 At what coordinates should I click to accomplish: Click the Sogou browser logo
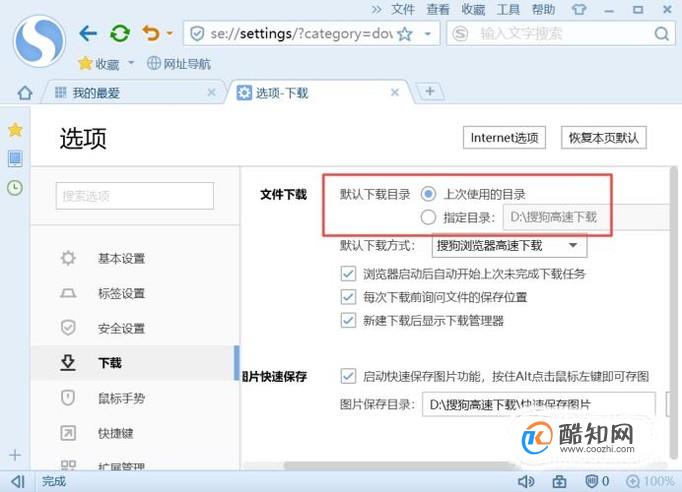[39, 41]
